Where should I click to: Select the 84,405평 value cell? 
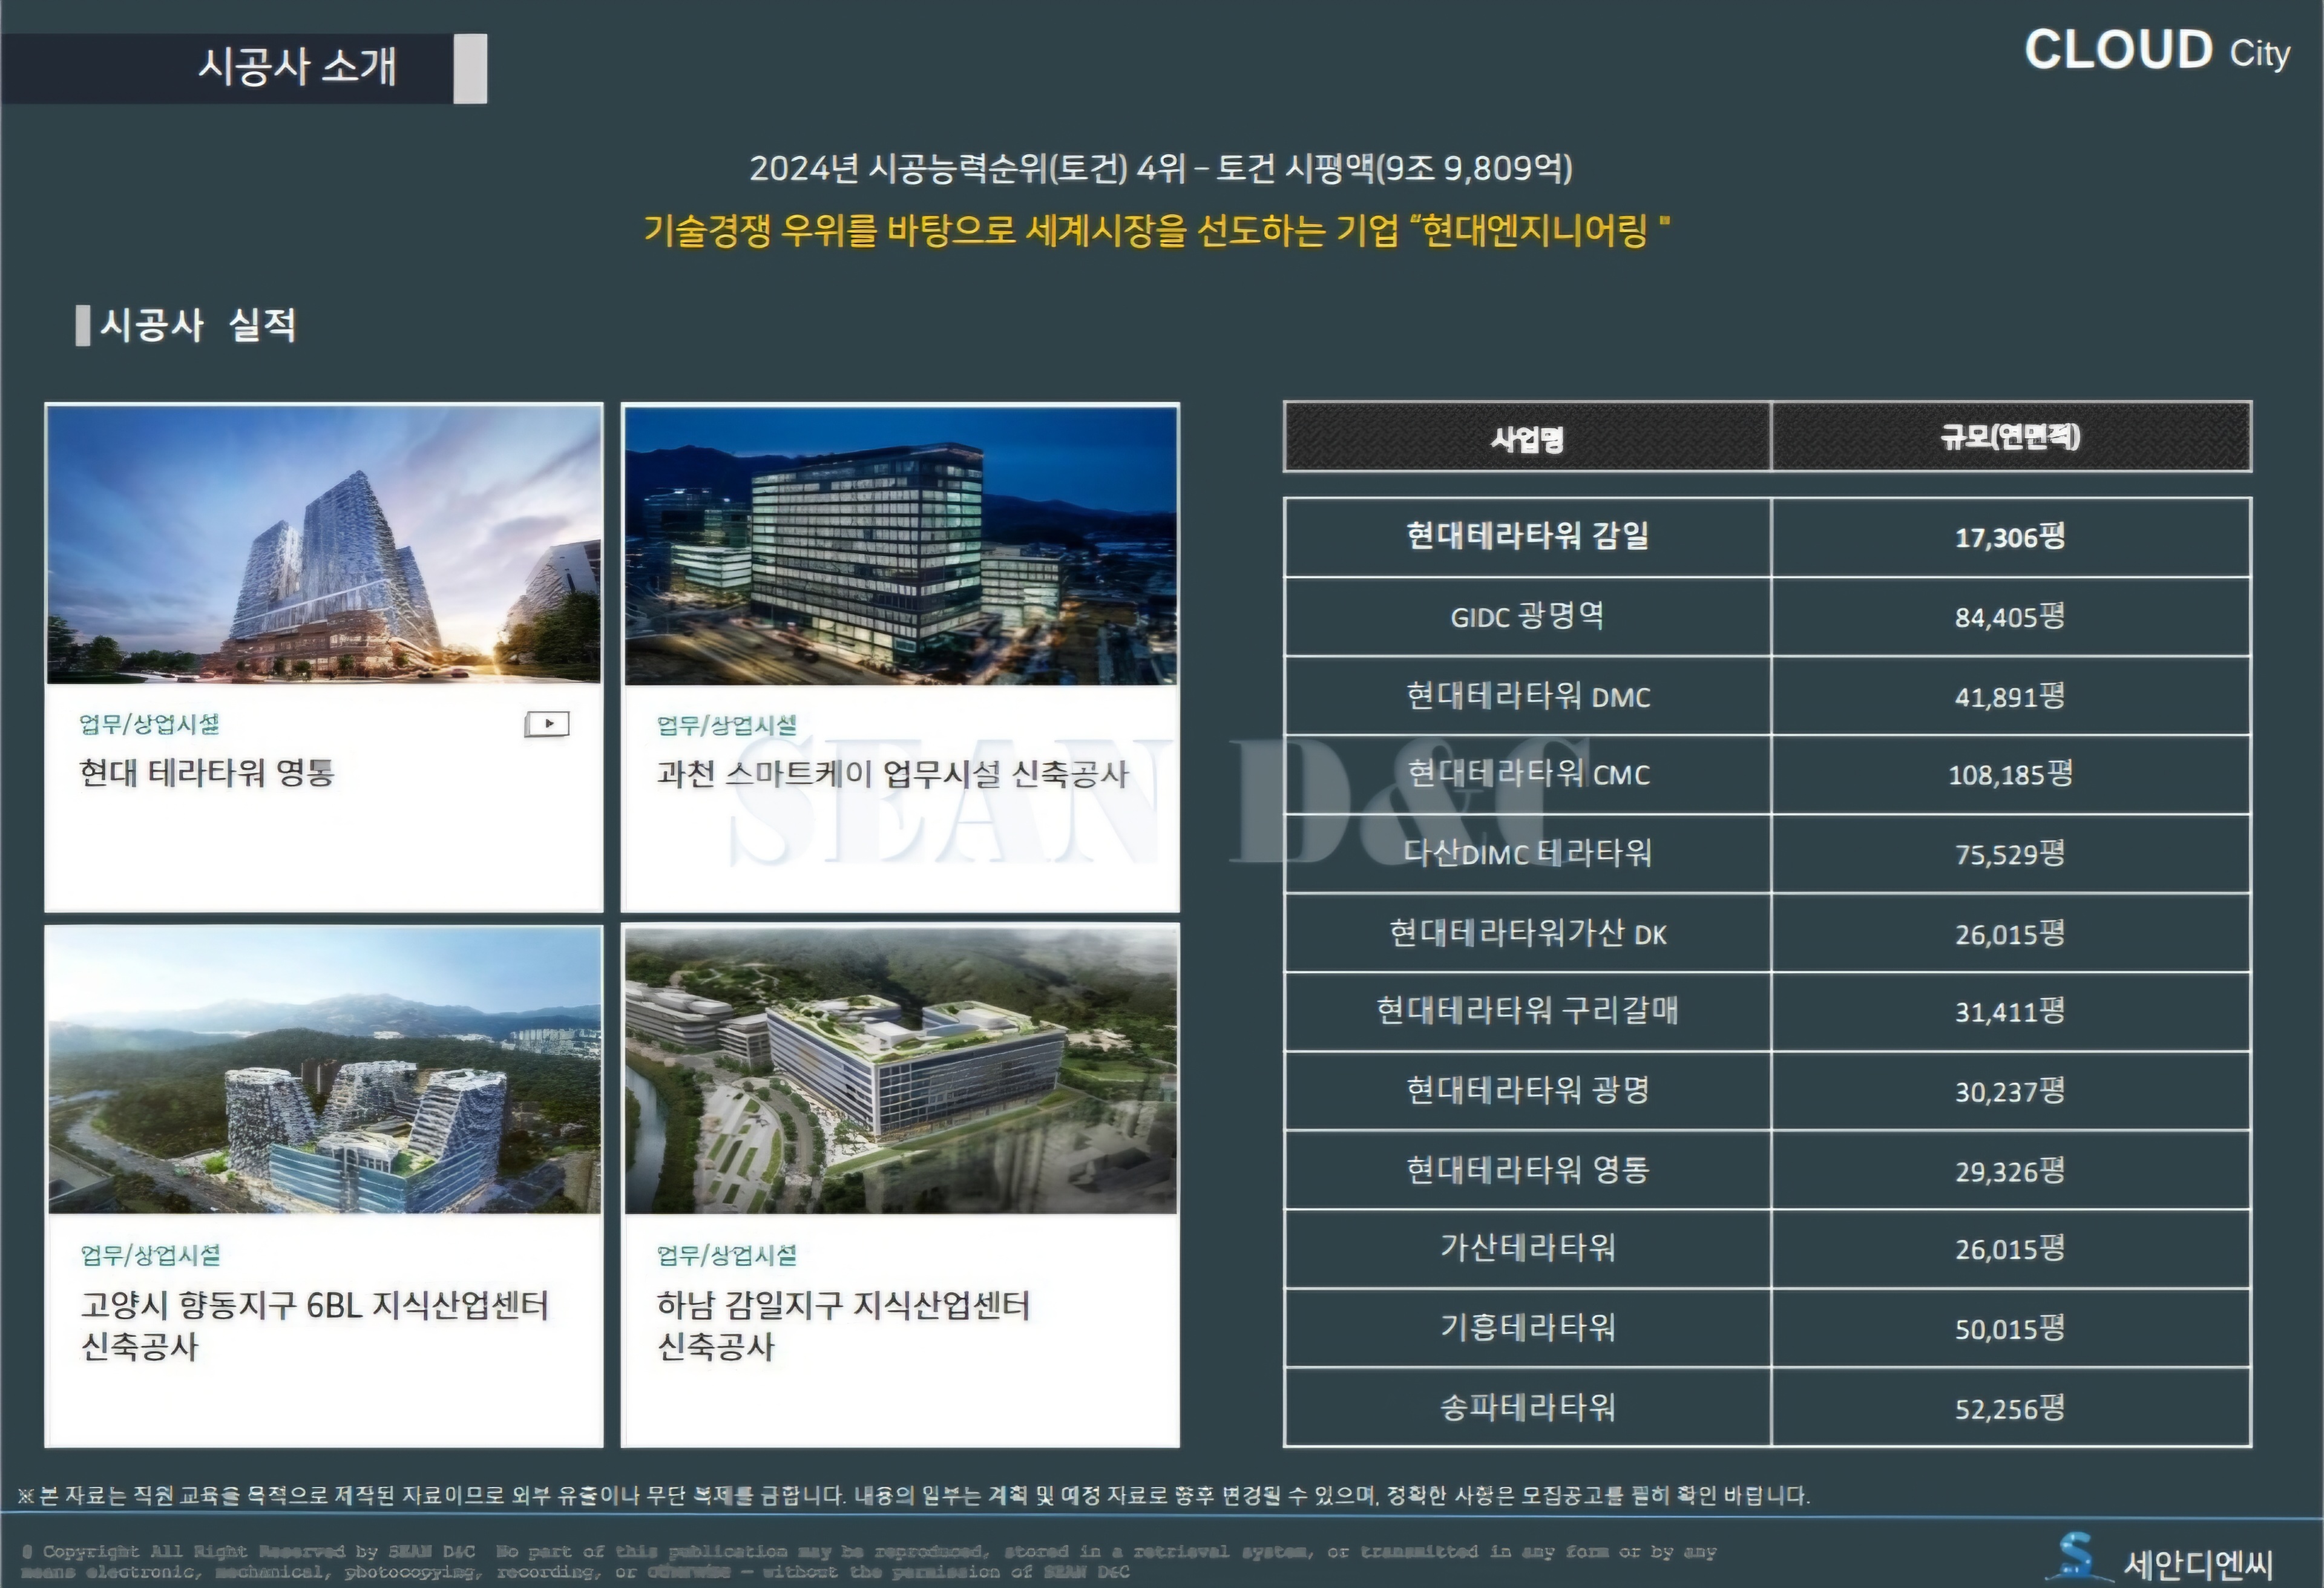point(2011,617)
